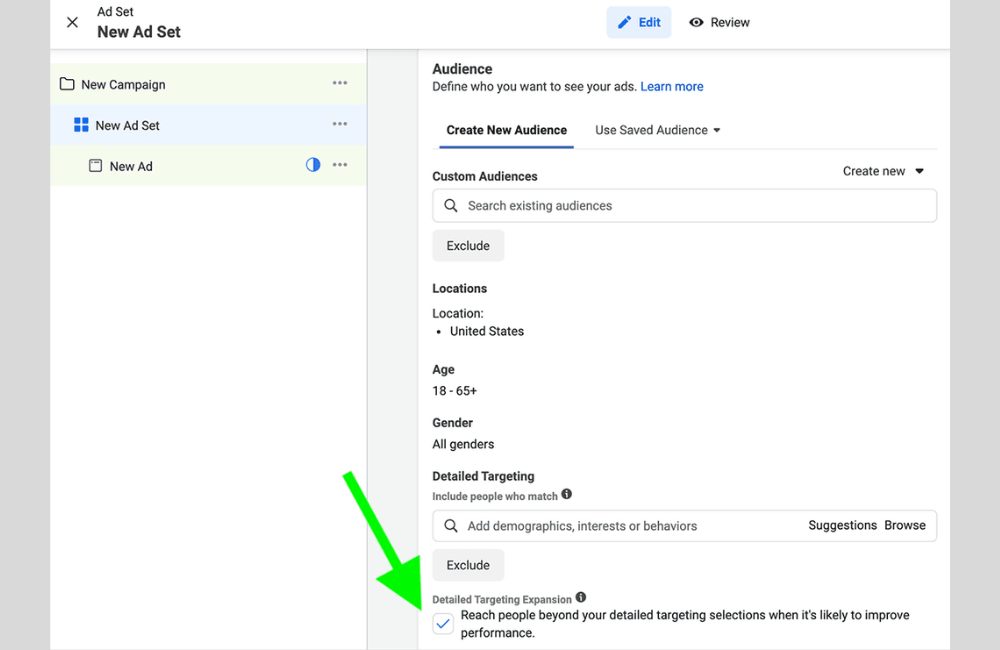This screenshot has width=1000, height=650.
Task: Click the Detailed Targeting Expansion info icon
Action: click(x=581, y=597)
